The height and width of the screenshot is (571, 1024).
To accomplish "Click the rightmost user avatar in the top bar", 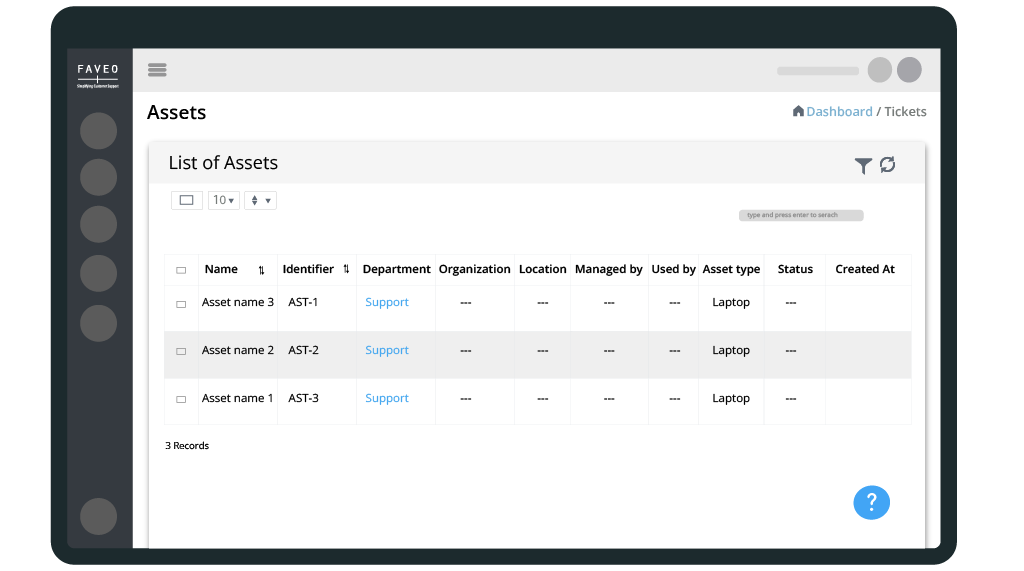I will click(909, 70).
